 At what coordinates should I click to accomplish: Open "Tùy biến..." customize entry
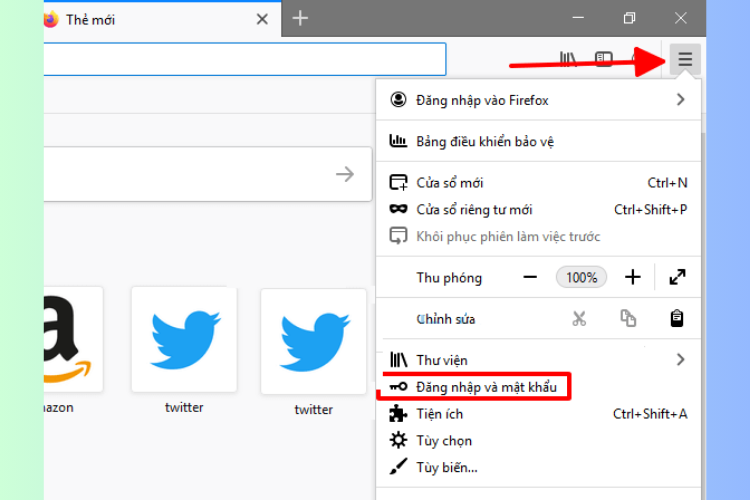(538, 467)
